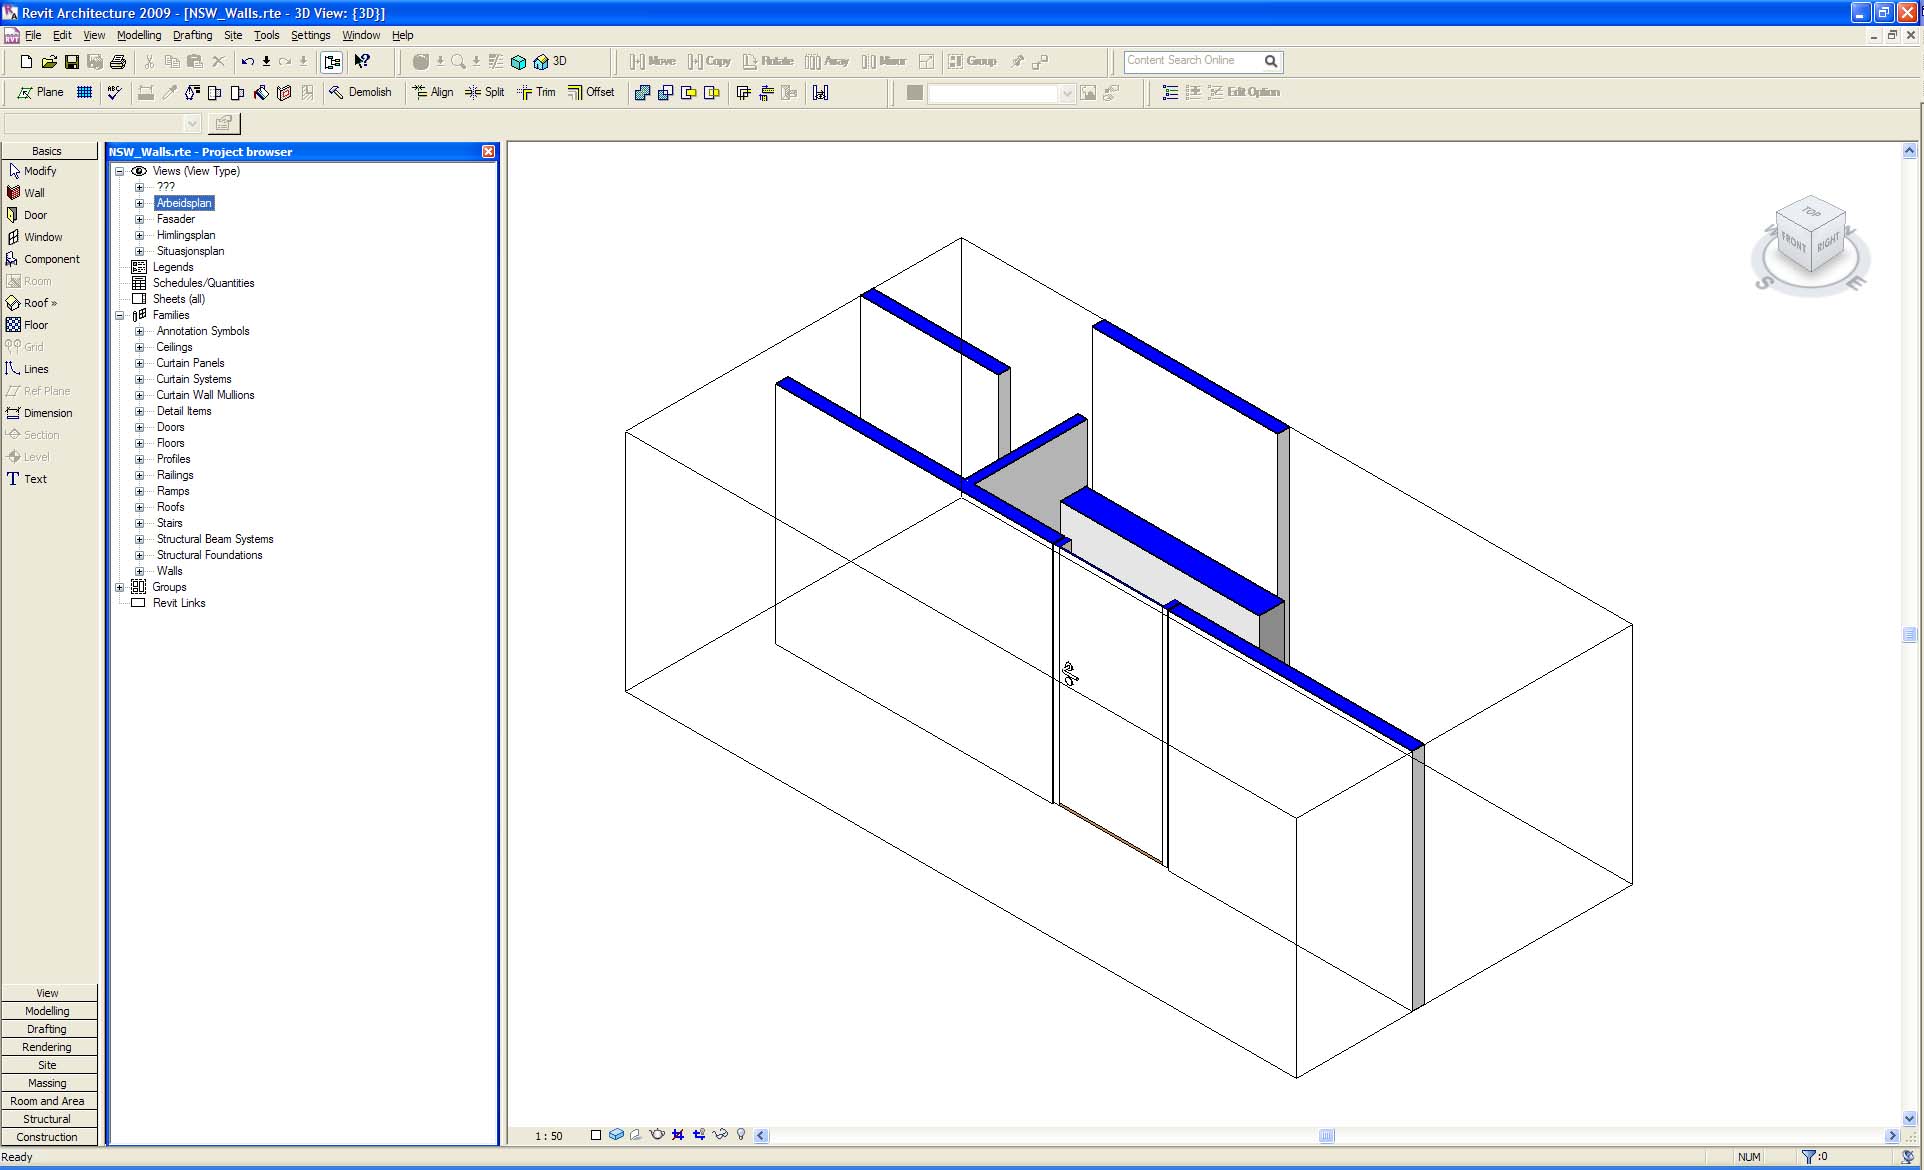Toggle the Project Browser toolbar button
The height and width of the screenshot is (1170, 1924).
(x=332, y=62)
